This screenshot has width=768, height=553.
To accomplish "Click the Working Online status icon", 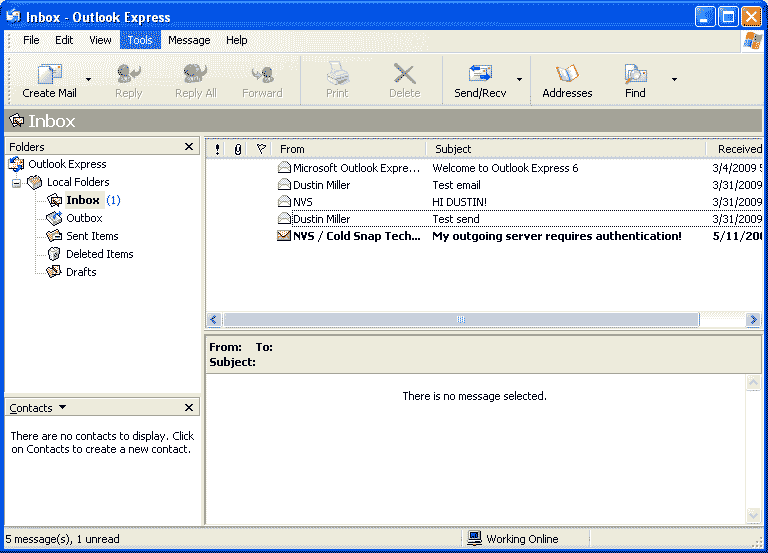I will click(x=474, y=538).
